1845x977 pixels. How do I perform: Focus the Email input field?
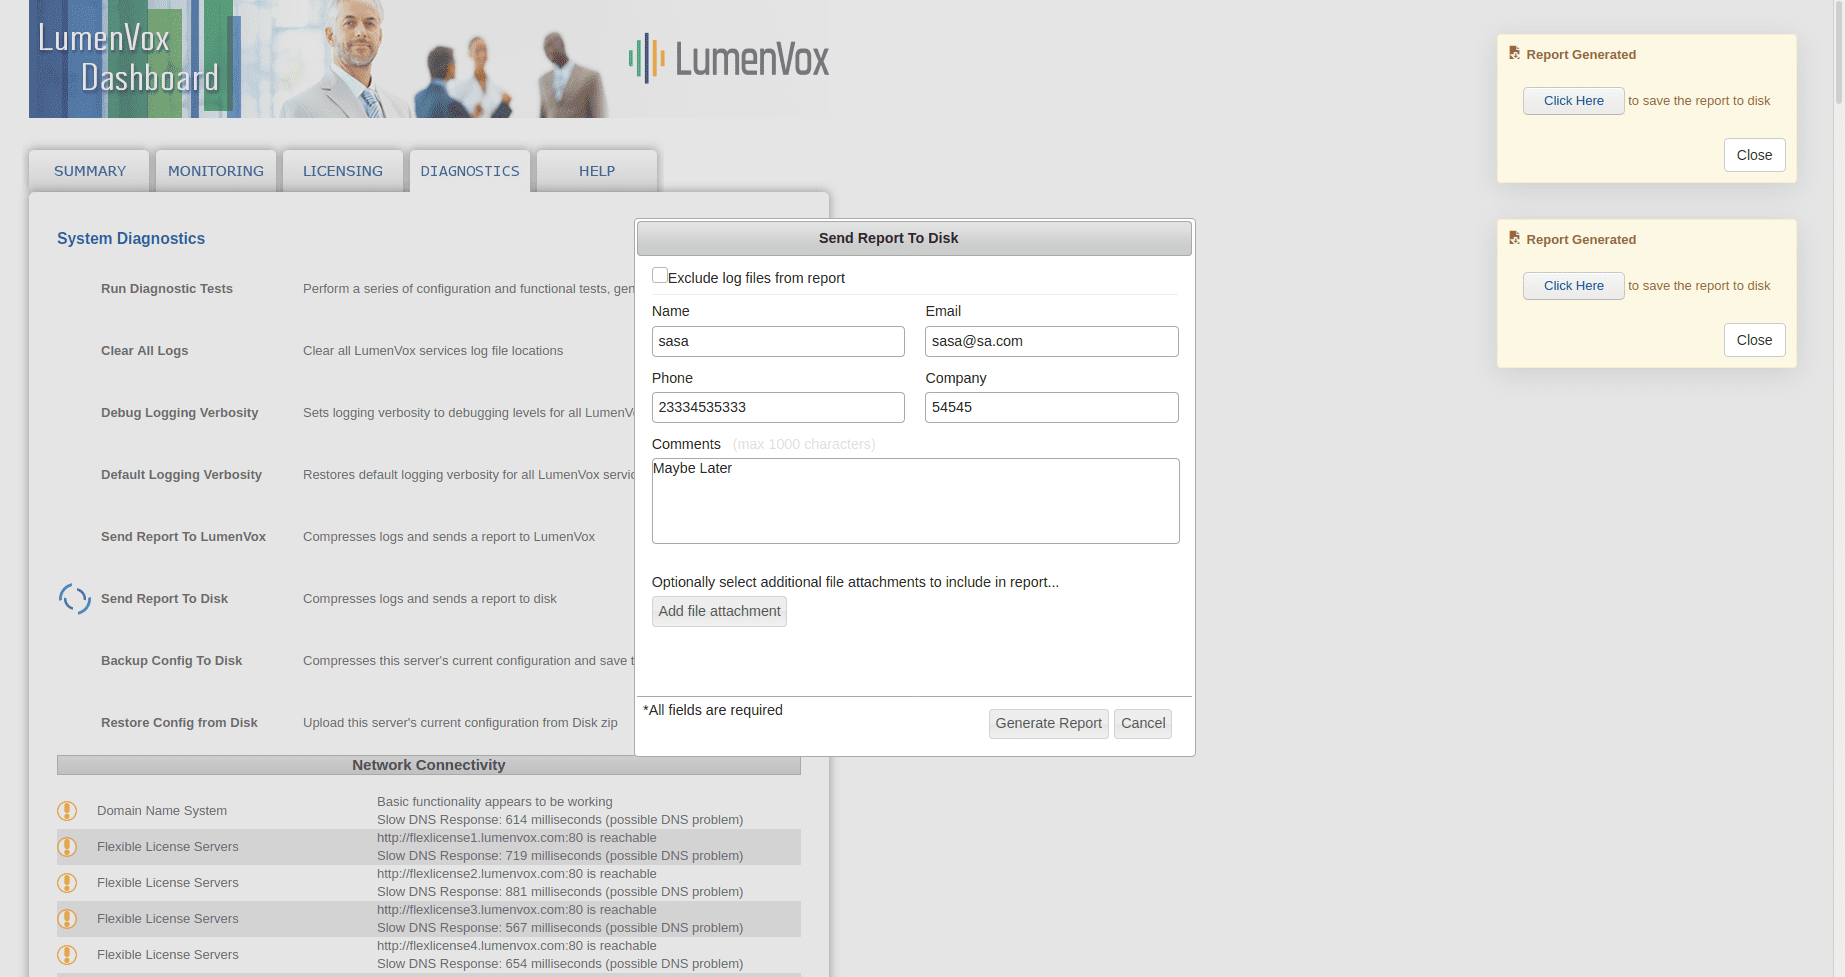pyautogui.click(x=1051, y=341)
